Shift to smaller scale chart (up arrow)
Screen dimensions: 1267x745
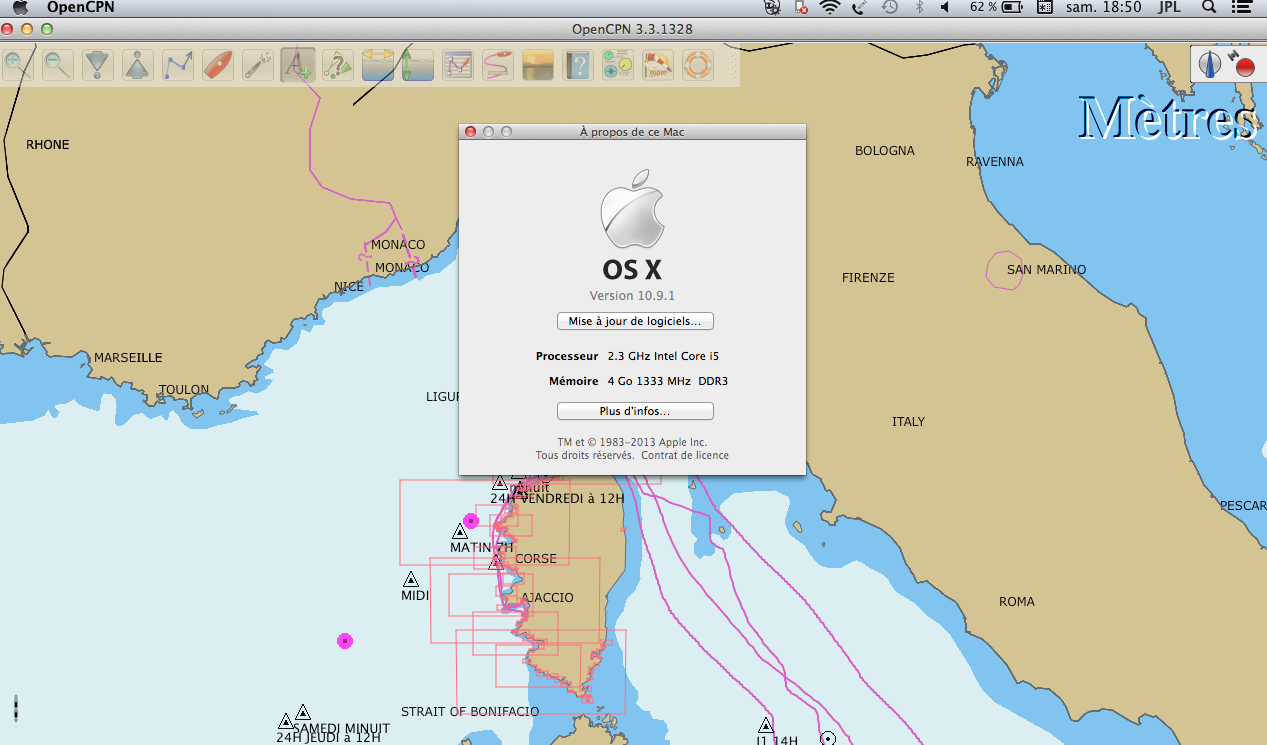pos(138,66)
